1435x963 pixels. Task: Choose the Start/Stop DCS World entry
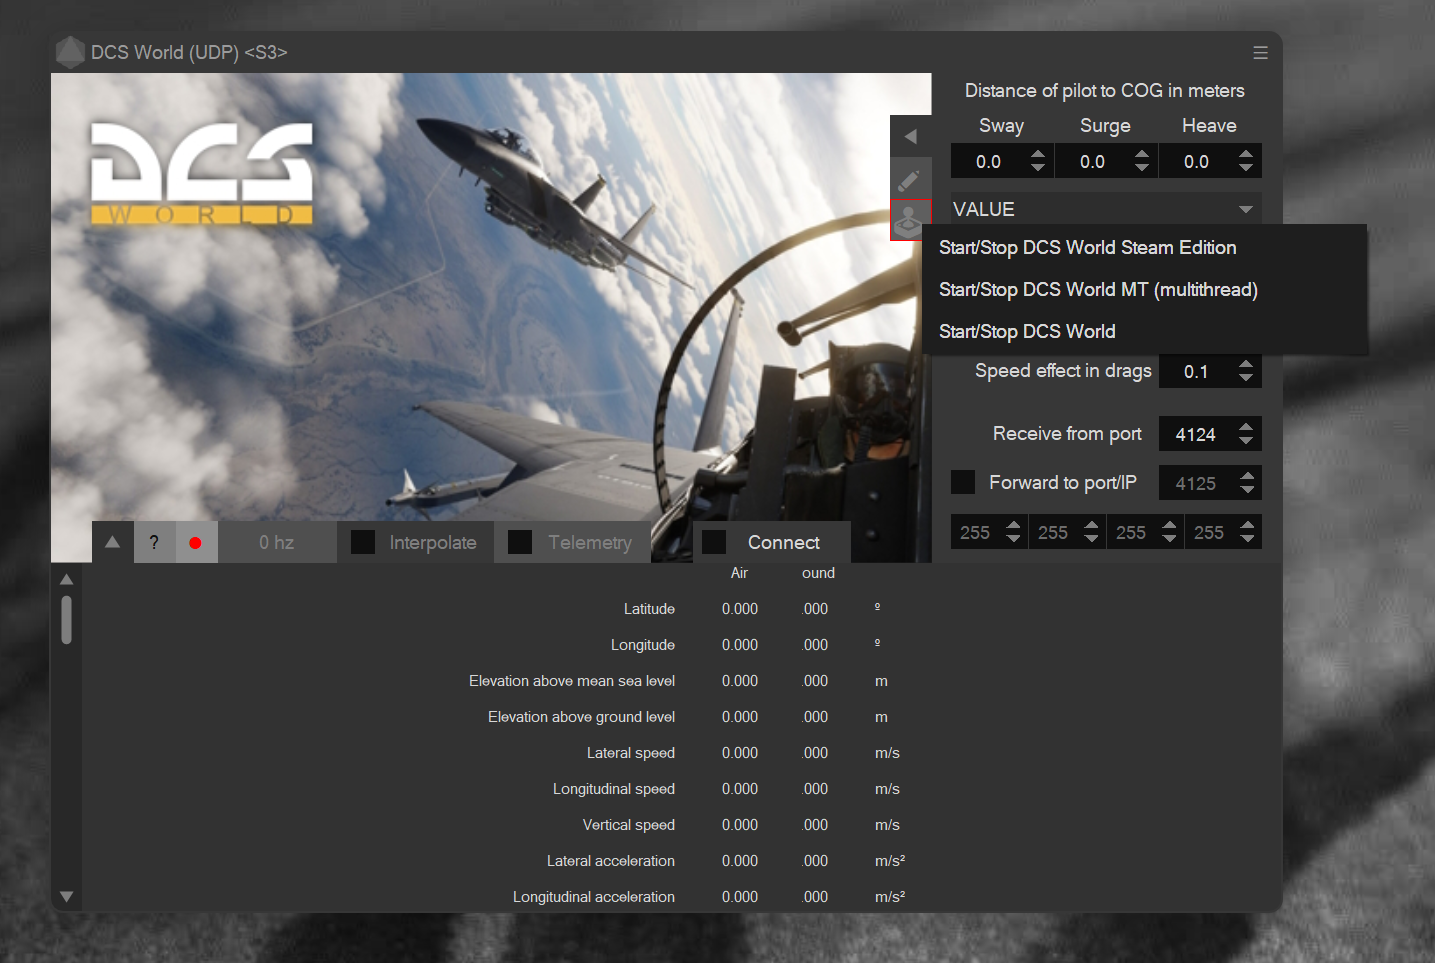coord(1027,332)
